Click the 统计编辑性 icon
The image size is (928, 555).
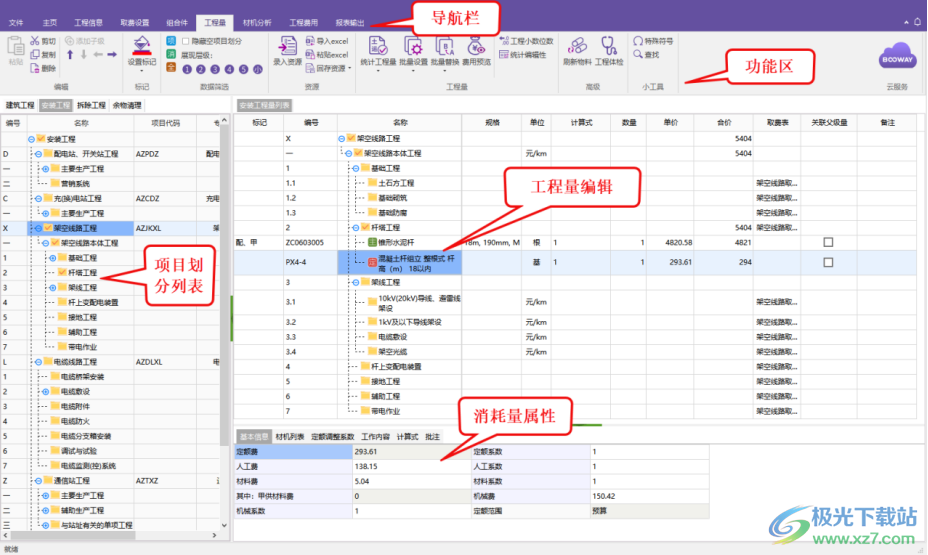(504, 54)
